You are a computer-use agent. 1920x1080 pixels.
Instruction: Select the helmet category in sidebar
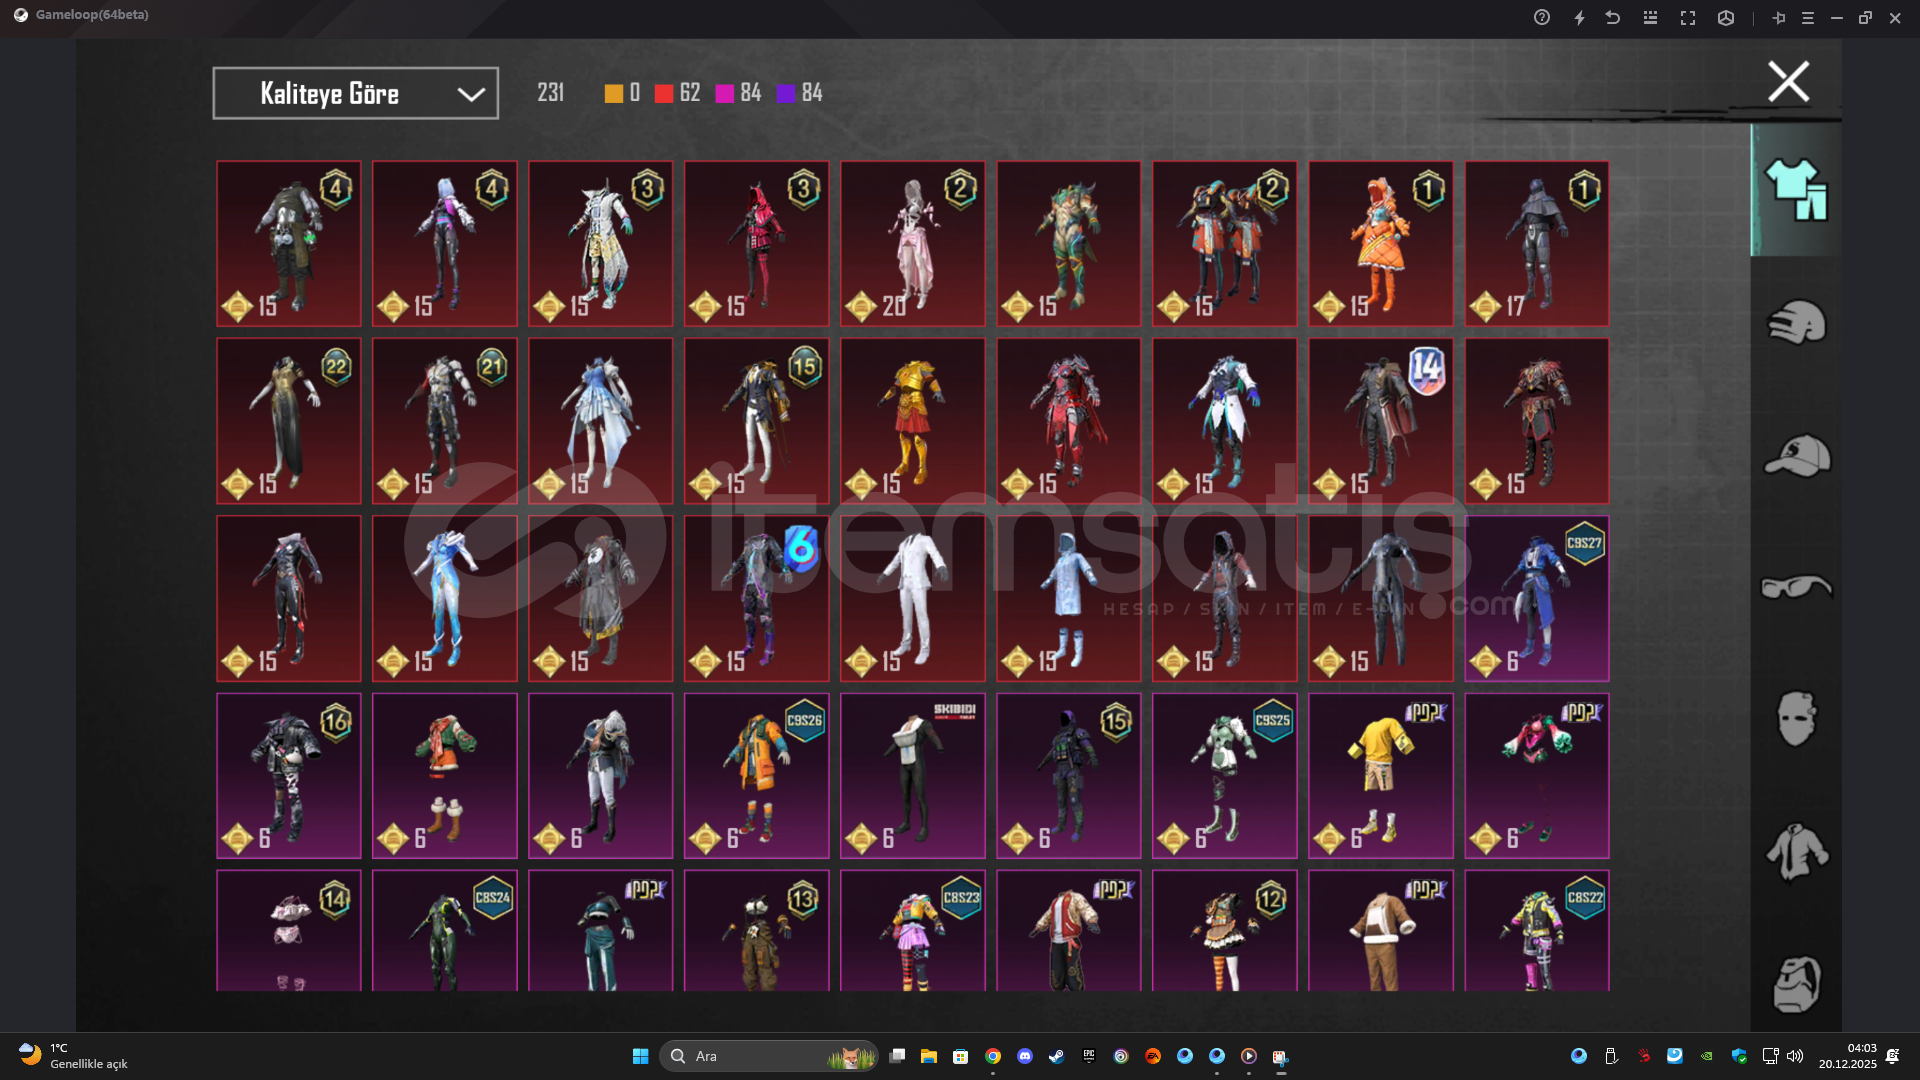(x=1796, y=322)
